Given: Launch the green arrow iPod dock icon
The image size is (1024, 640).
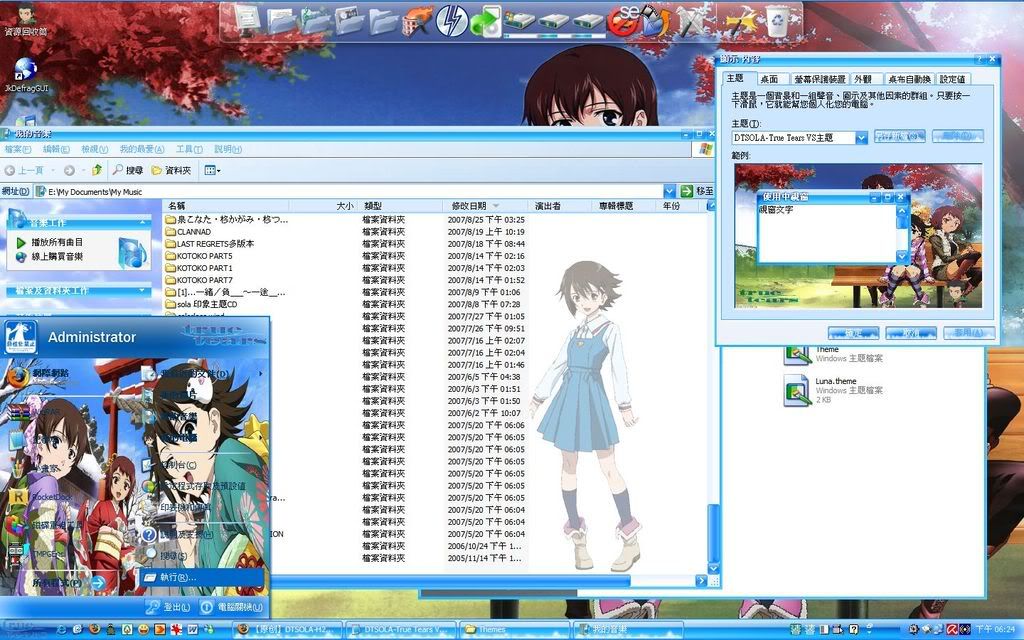Looking at the screenshot, I should coord(485,22).
